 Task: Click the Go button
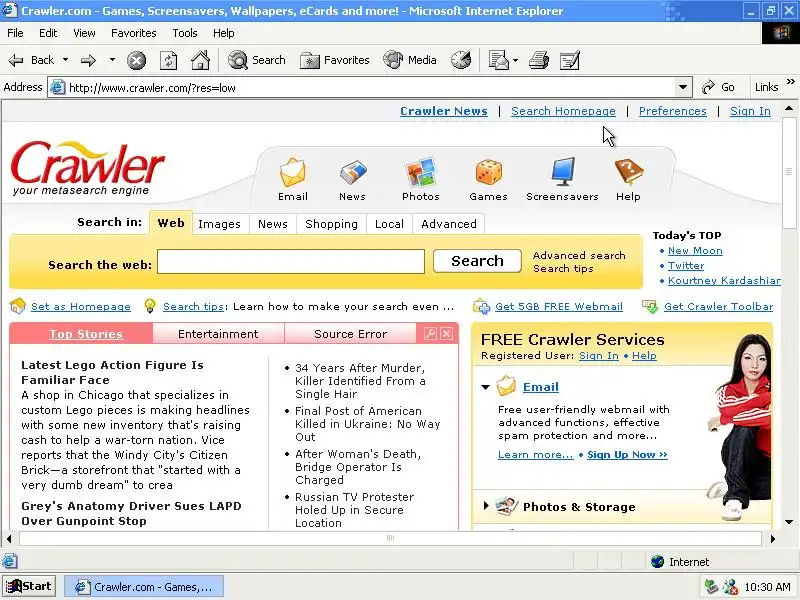coord(718,87)
